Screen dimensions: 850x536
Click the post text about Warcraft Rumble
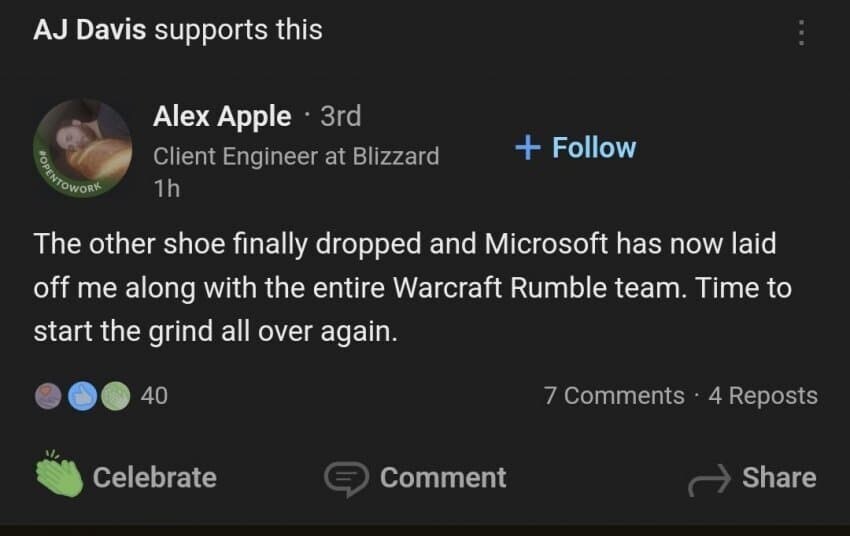pos(412,287)
